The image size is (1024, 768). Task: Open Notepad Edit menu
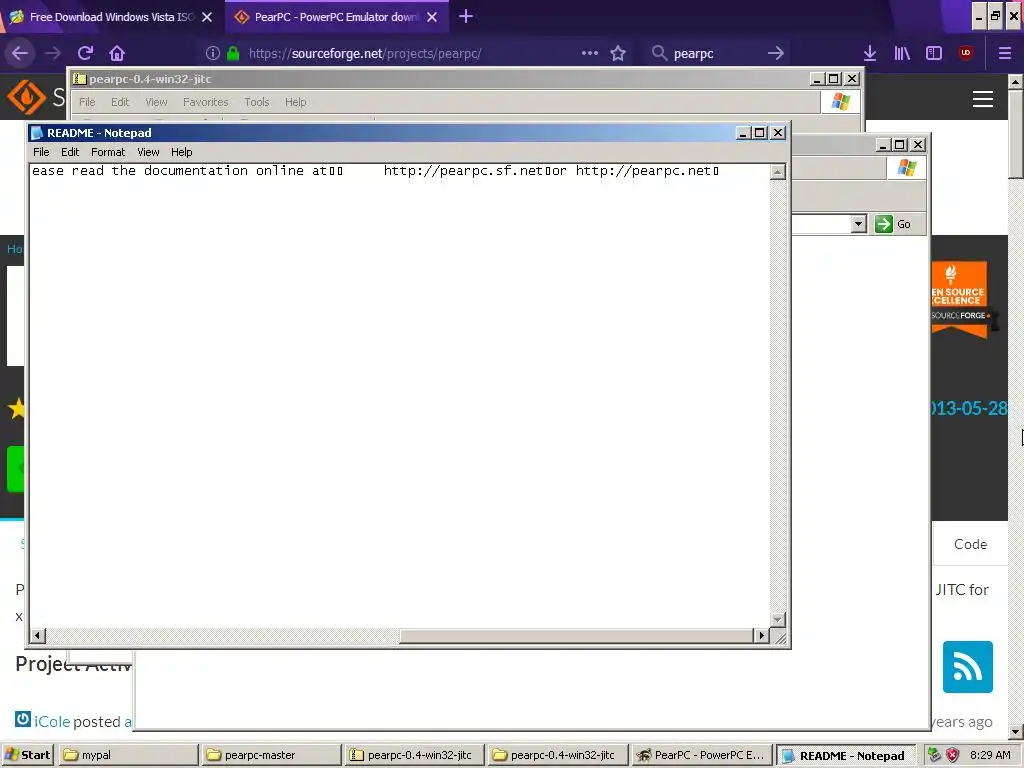(x=70, y=152)
